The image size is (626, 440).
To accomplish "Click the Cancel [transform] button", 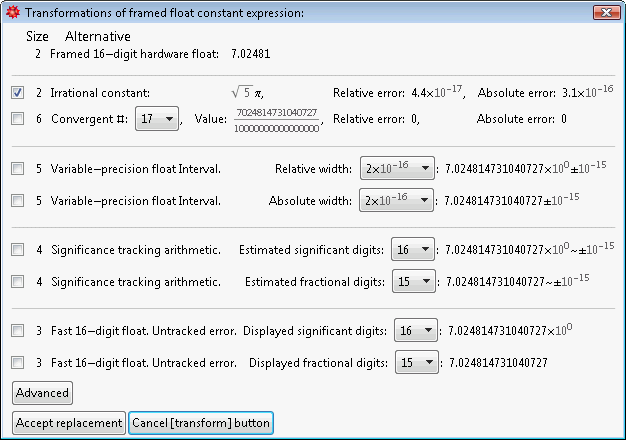I will (x=200, y=423).
